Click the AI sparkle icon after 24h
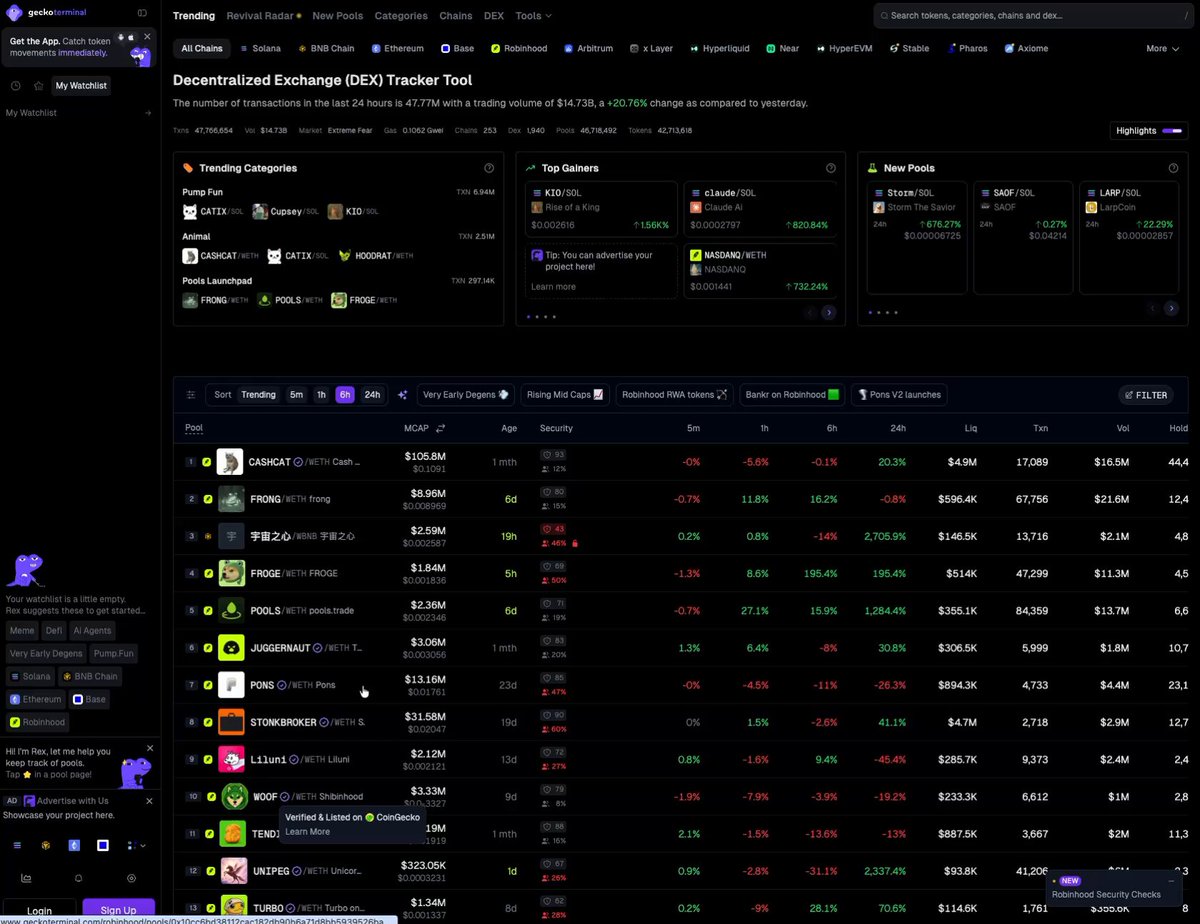The width and height of the screenshot is (1200, 924). (x=402, y=395)
